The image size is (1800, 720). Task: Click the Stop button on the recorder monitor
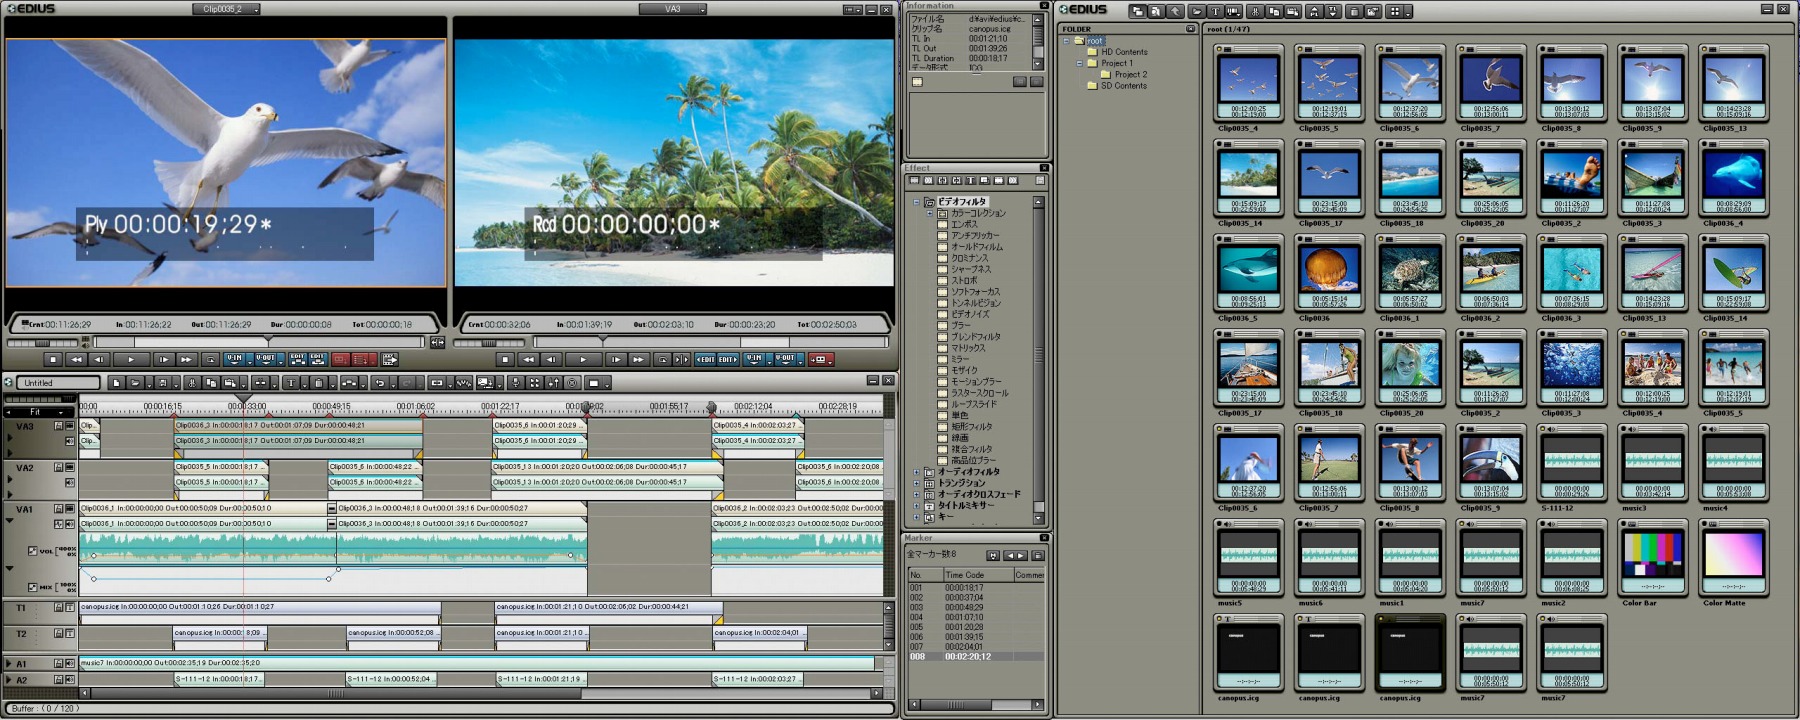coord(505,360)
